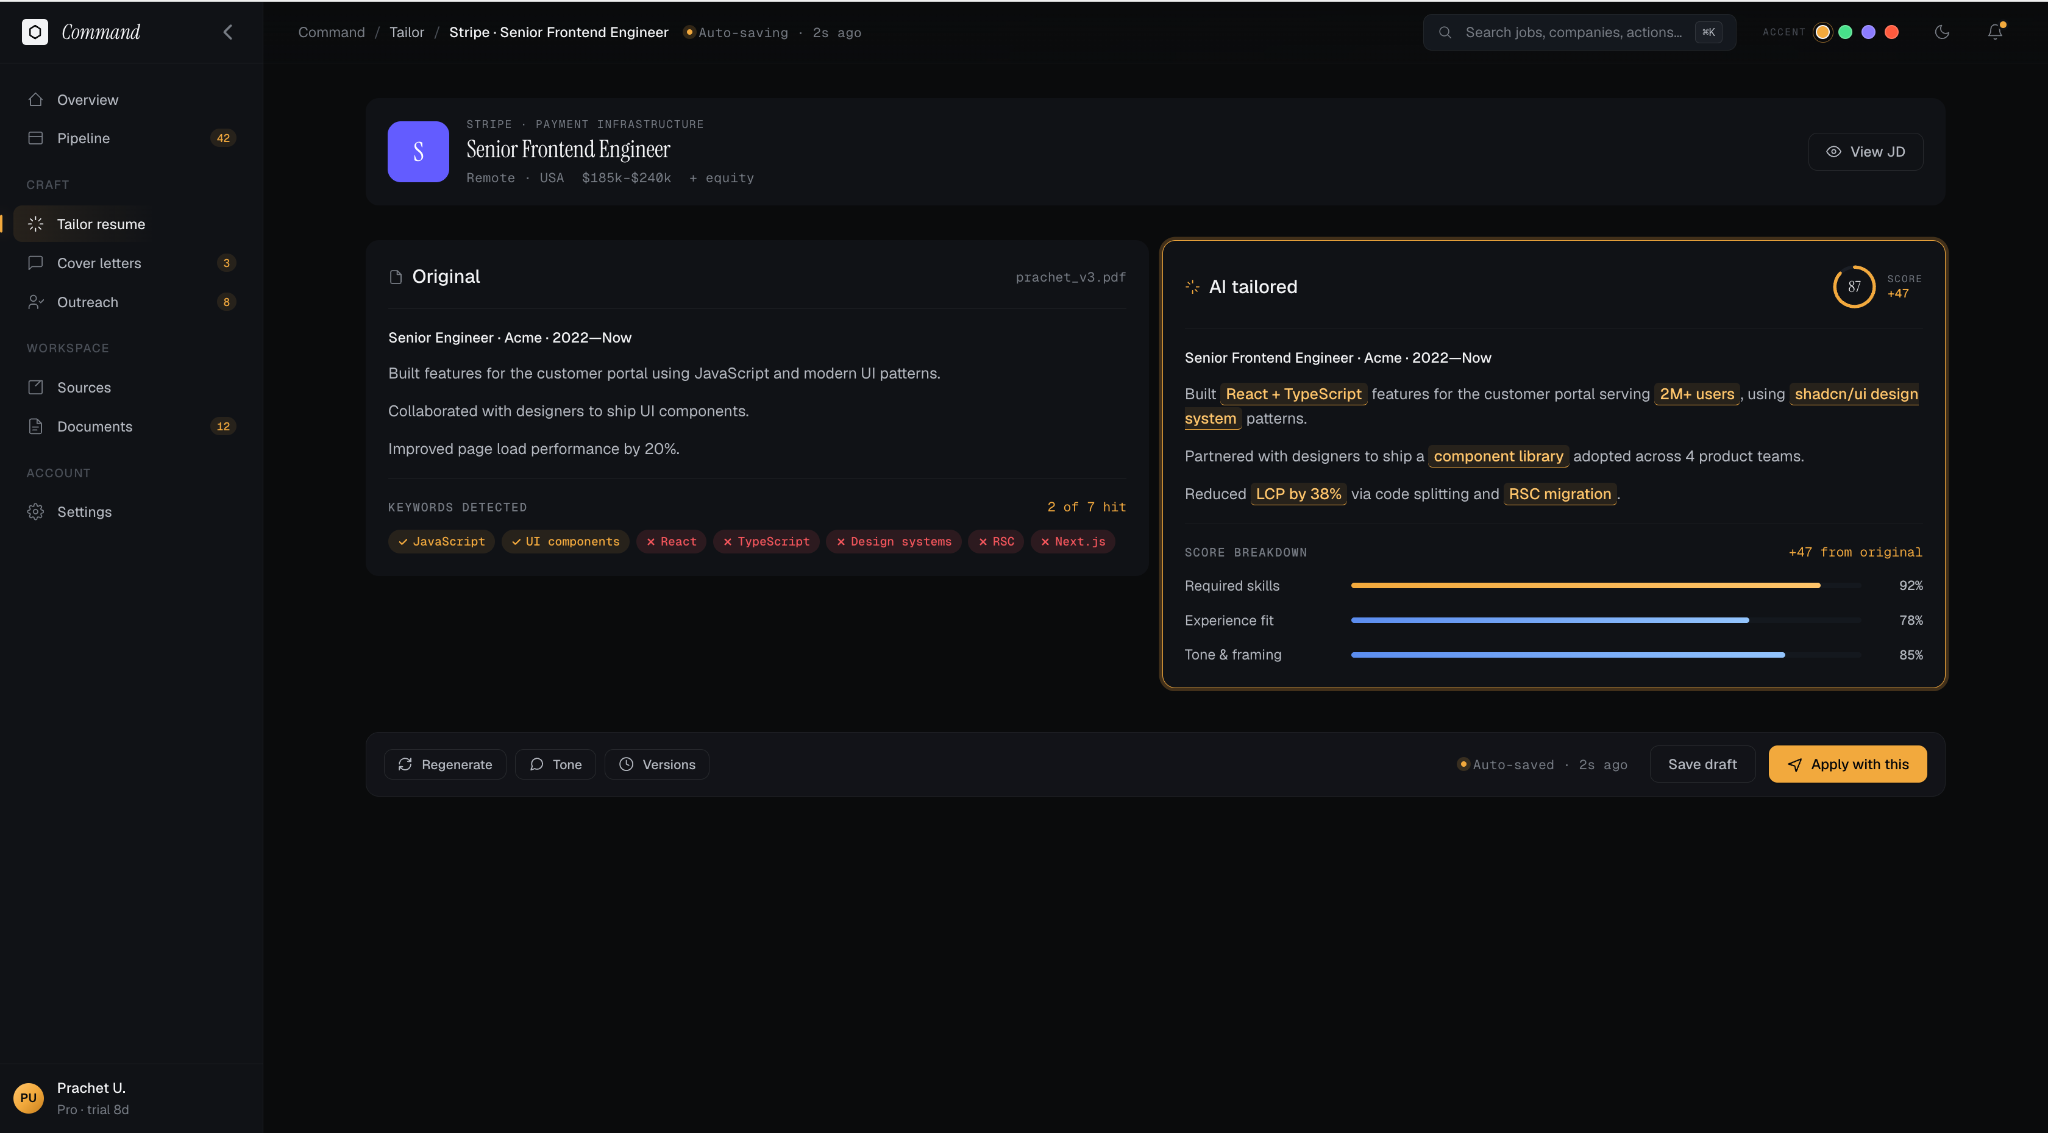Click the View JD button
Viewport: 2048px width, 1133px height.
(1865, 152)
